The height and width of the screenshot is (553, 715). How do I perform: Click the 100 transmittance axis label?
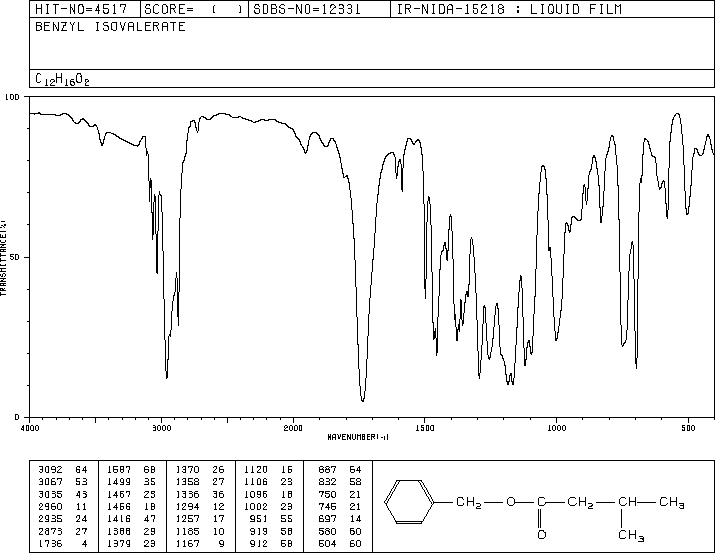[x=12, y=97]
